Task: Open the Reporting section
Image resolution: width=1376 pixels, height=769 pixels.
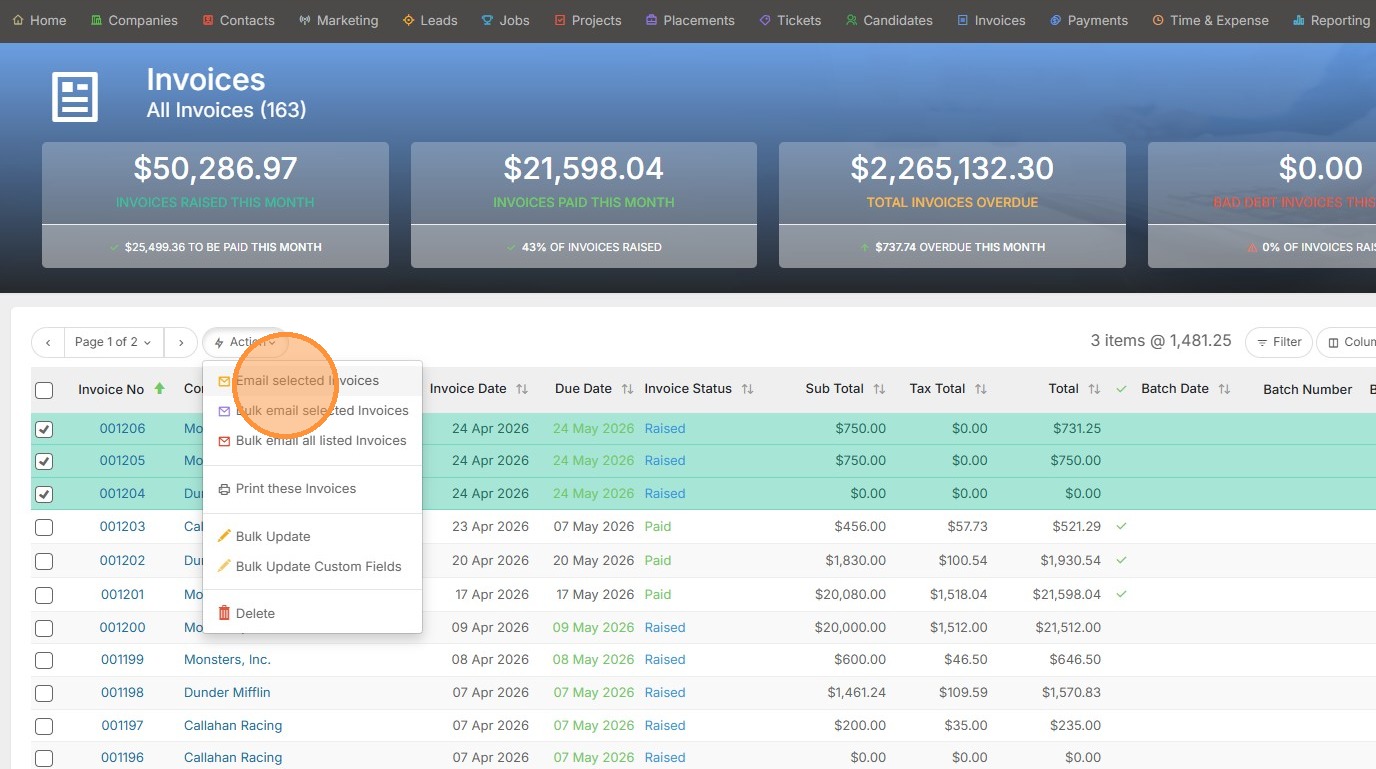Action: click(x=1331, y=20)
